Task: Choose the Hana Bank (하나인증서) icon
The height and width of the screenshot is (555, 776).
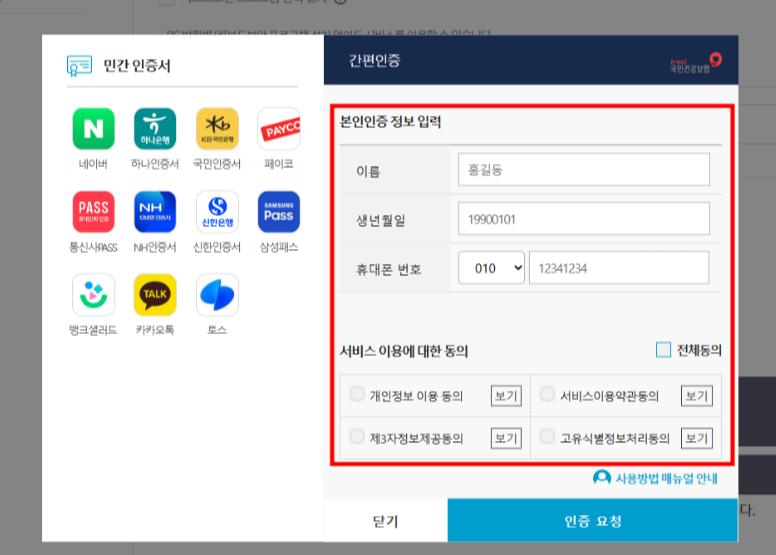Action: coord(155,129)
